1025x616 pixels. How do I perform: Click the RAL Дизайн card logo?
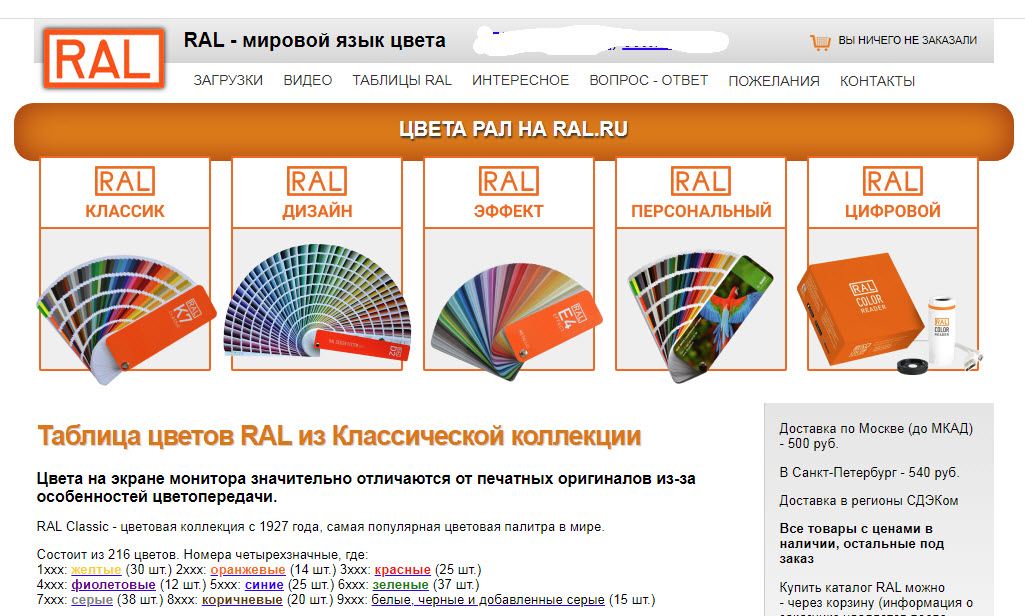[x=317, y=181]
